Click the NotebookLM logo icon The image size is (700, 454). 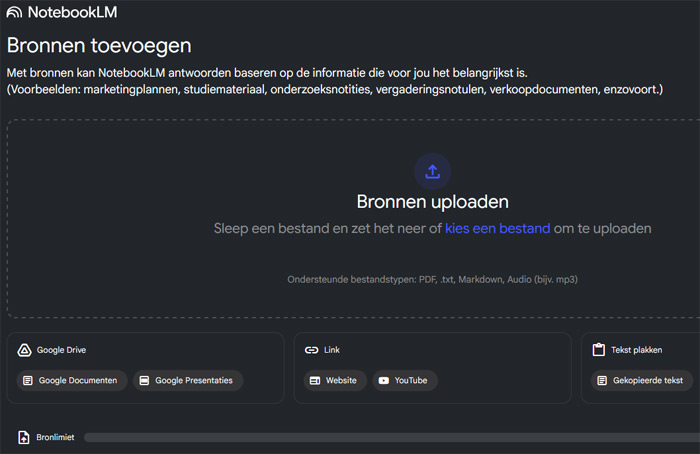point(14,12)
